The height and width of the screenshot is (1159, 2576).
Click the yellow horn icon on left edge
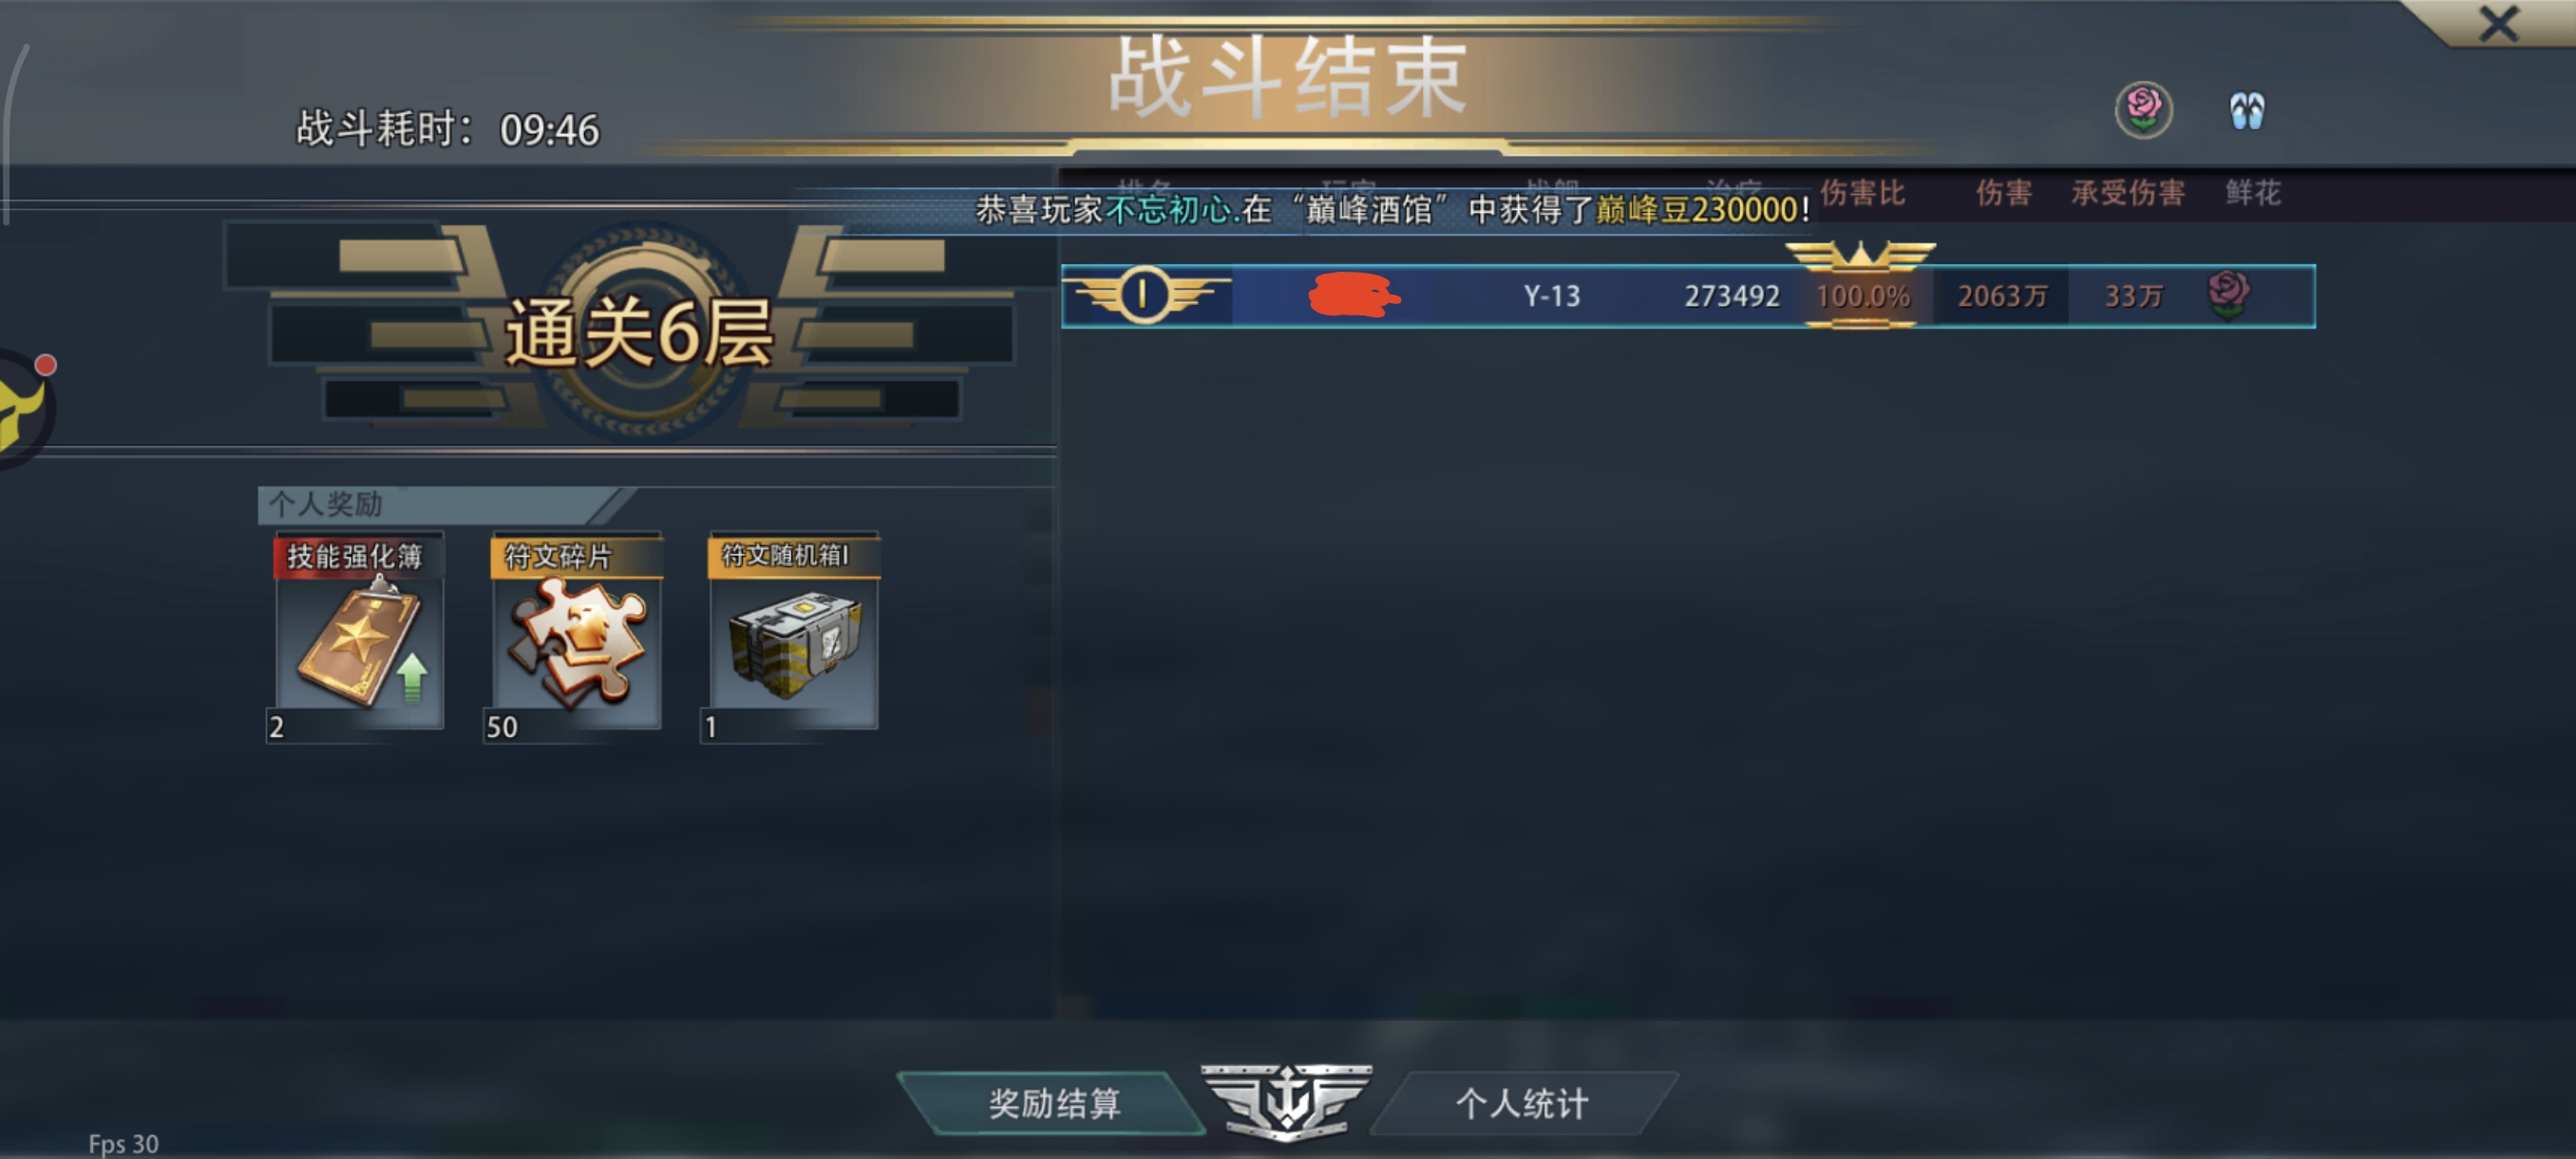[23, 407]
